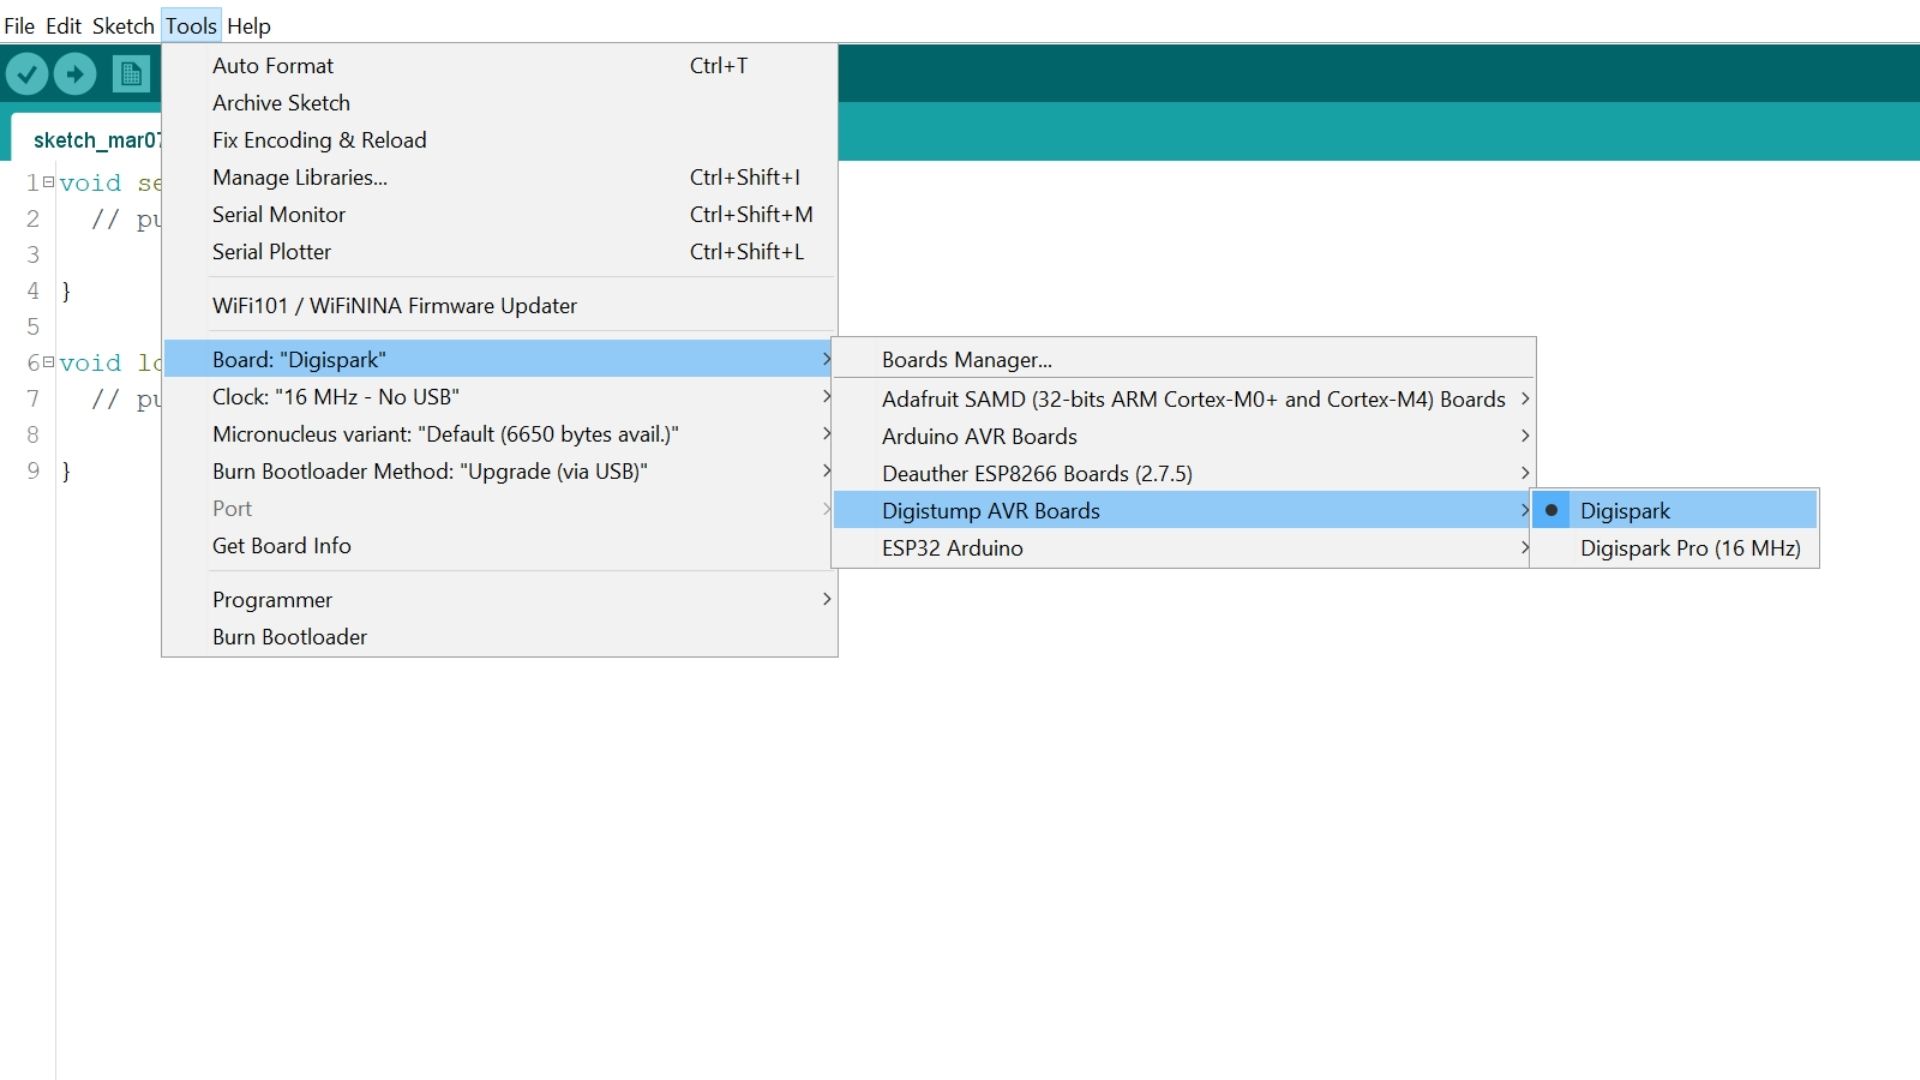
Task: Open the Help menu
Action: coord(249,26)
